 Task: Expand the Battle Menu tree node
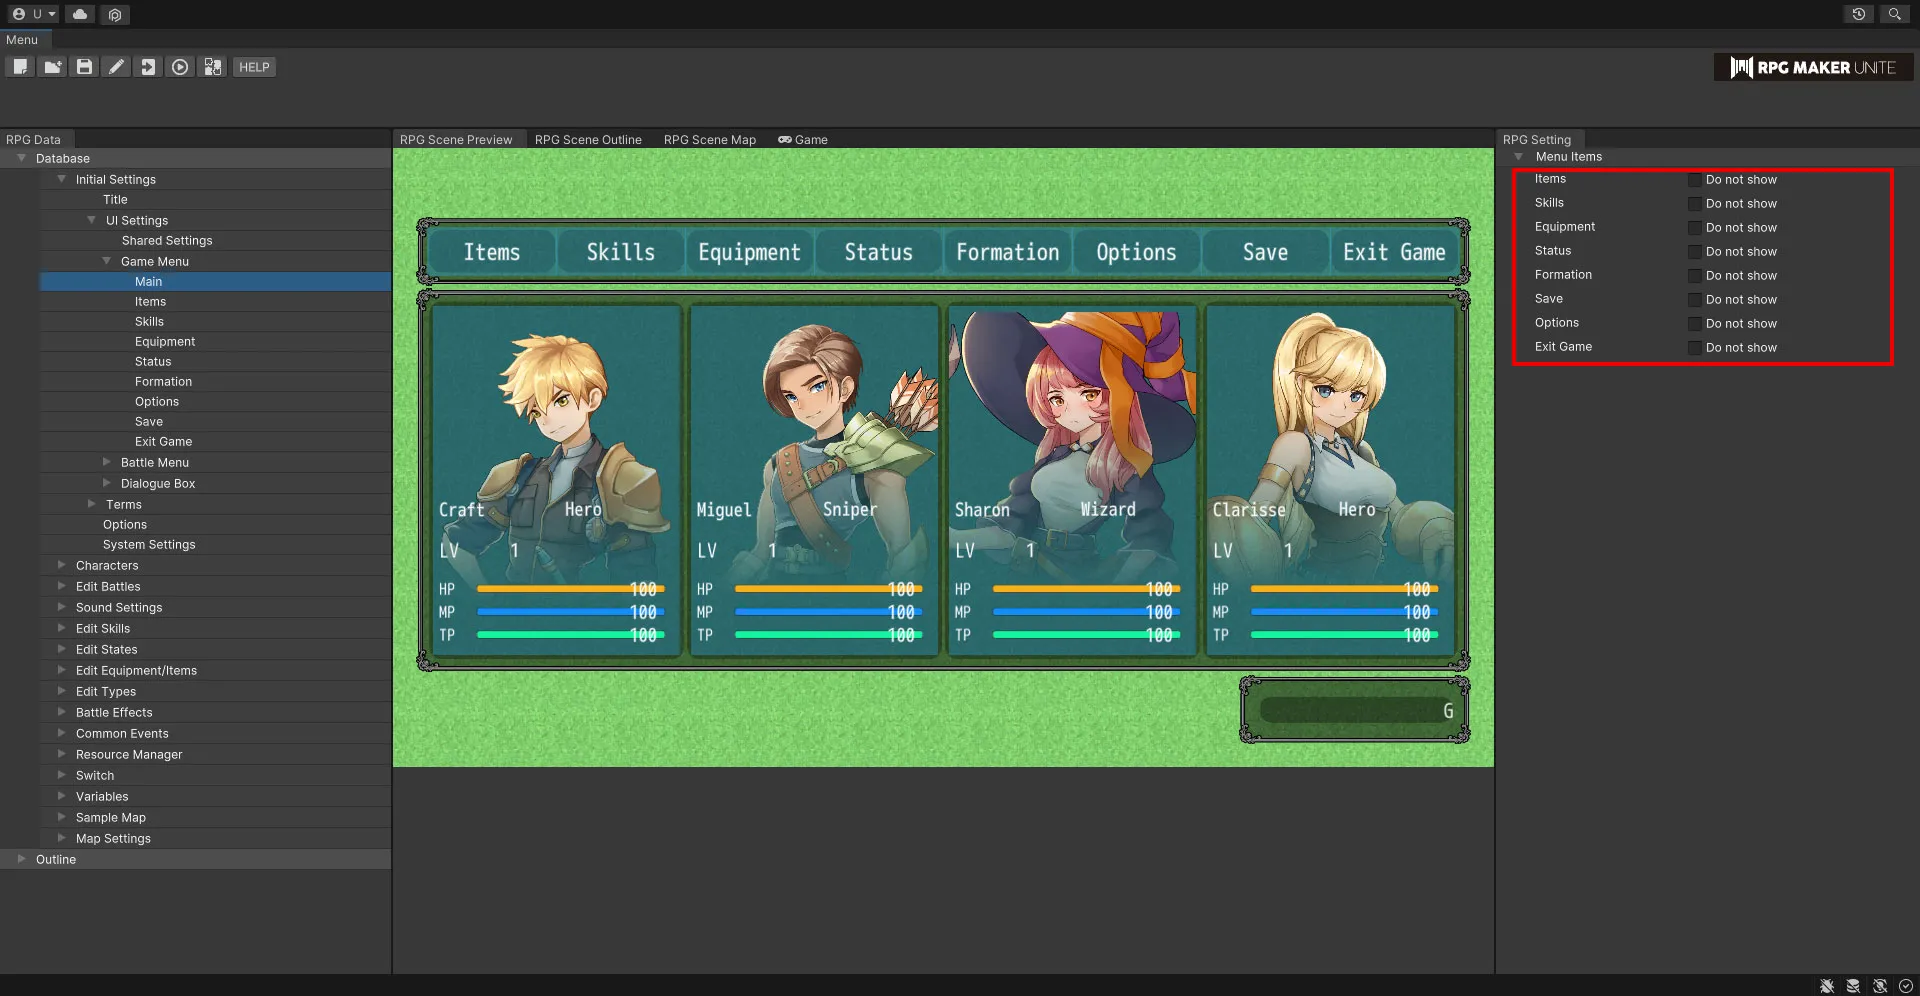107,462
